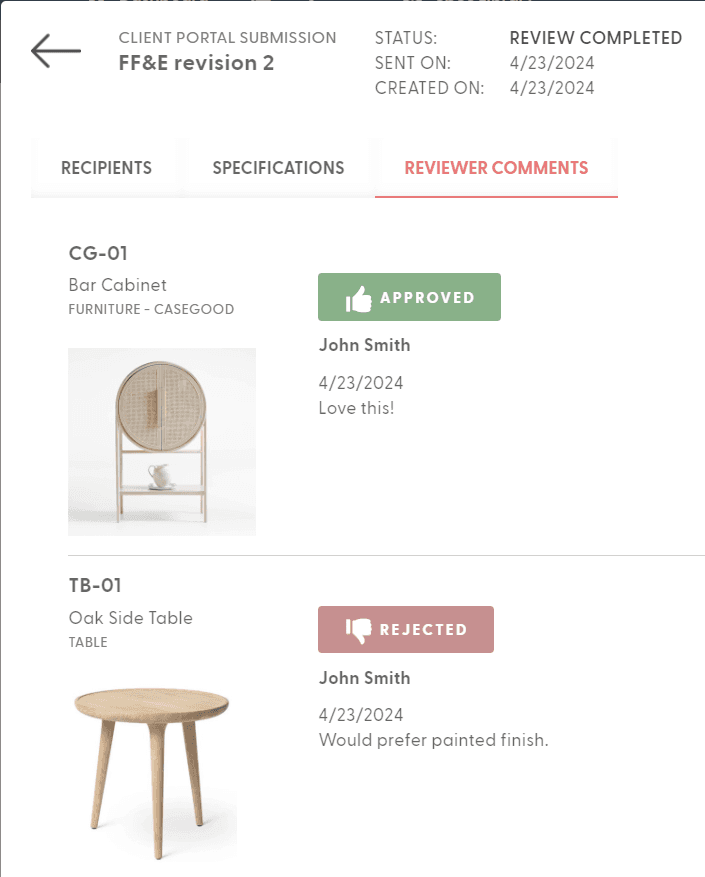The width and height of the screenshot is (705, 877).
Task: Click the REVIEW COMPLETED status text
Action: pyautogui.click(x=595, y=37)
